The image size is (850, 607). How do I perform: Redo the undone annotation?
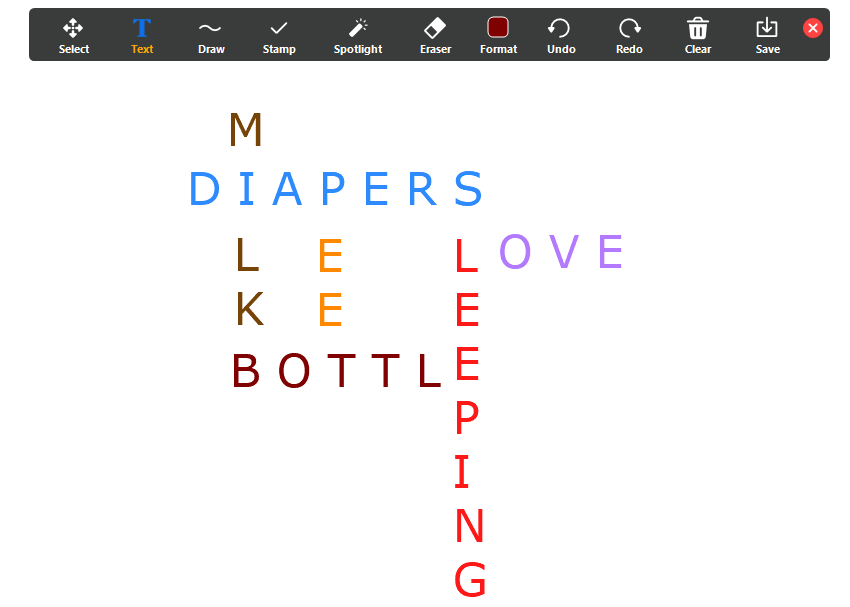(629, 35)
